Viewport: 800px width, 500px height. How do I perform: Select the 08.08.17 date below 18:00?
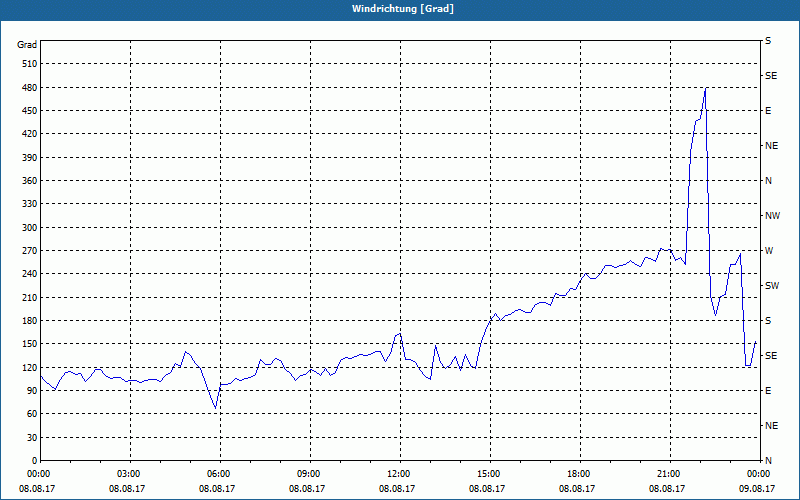tap(577, 489)
